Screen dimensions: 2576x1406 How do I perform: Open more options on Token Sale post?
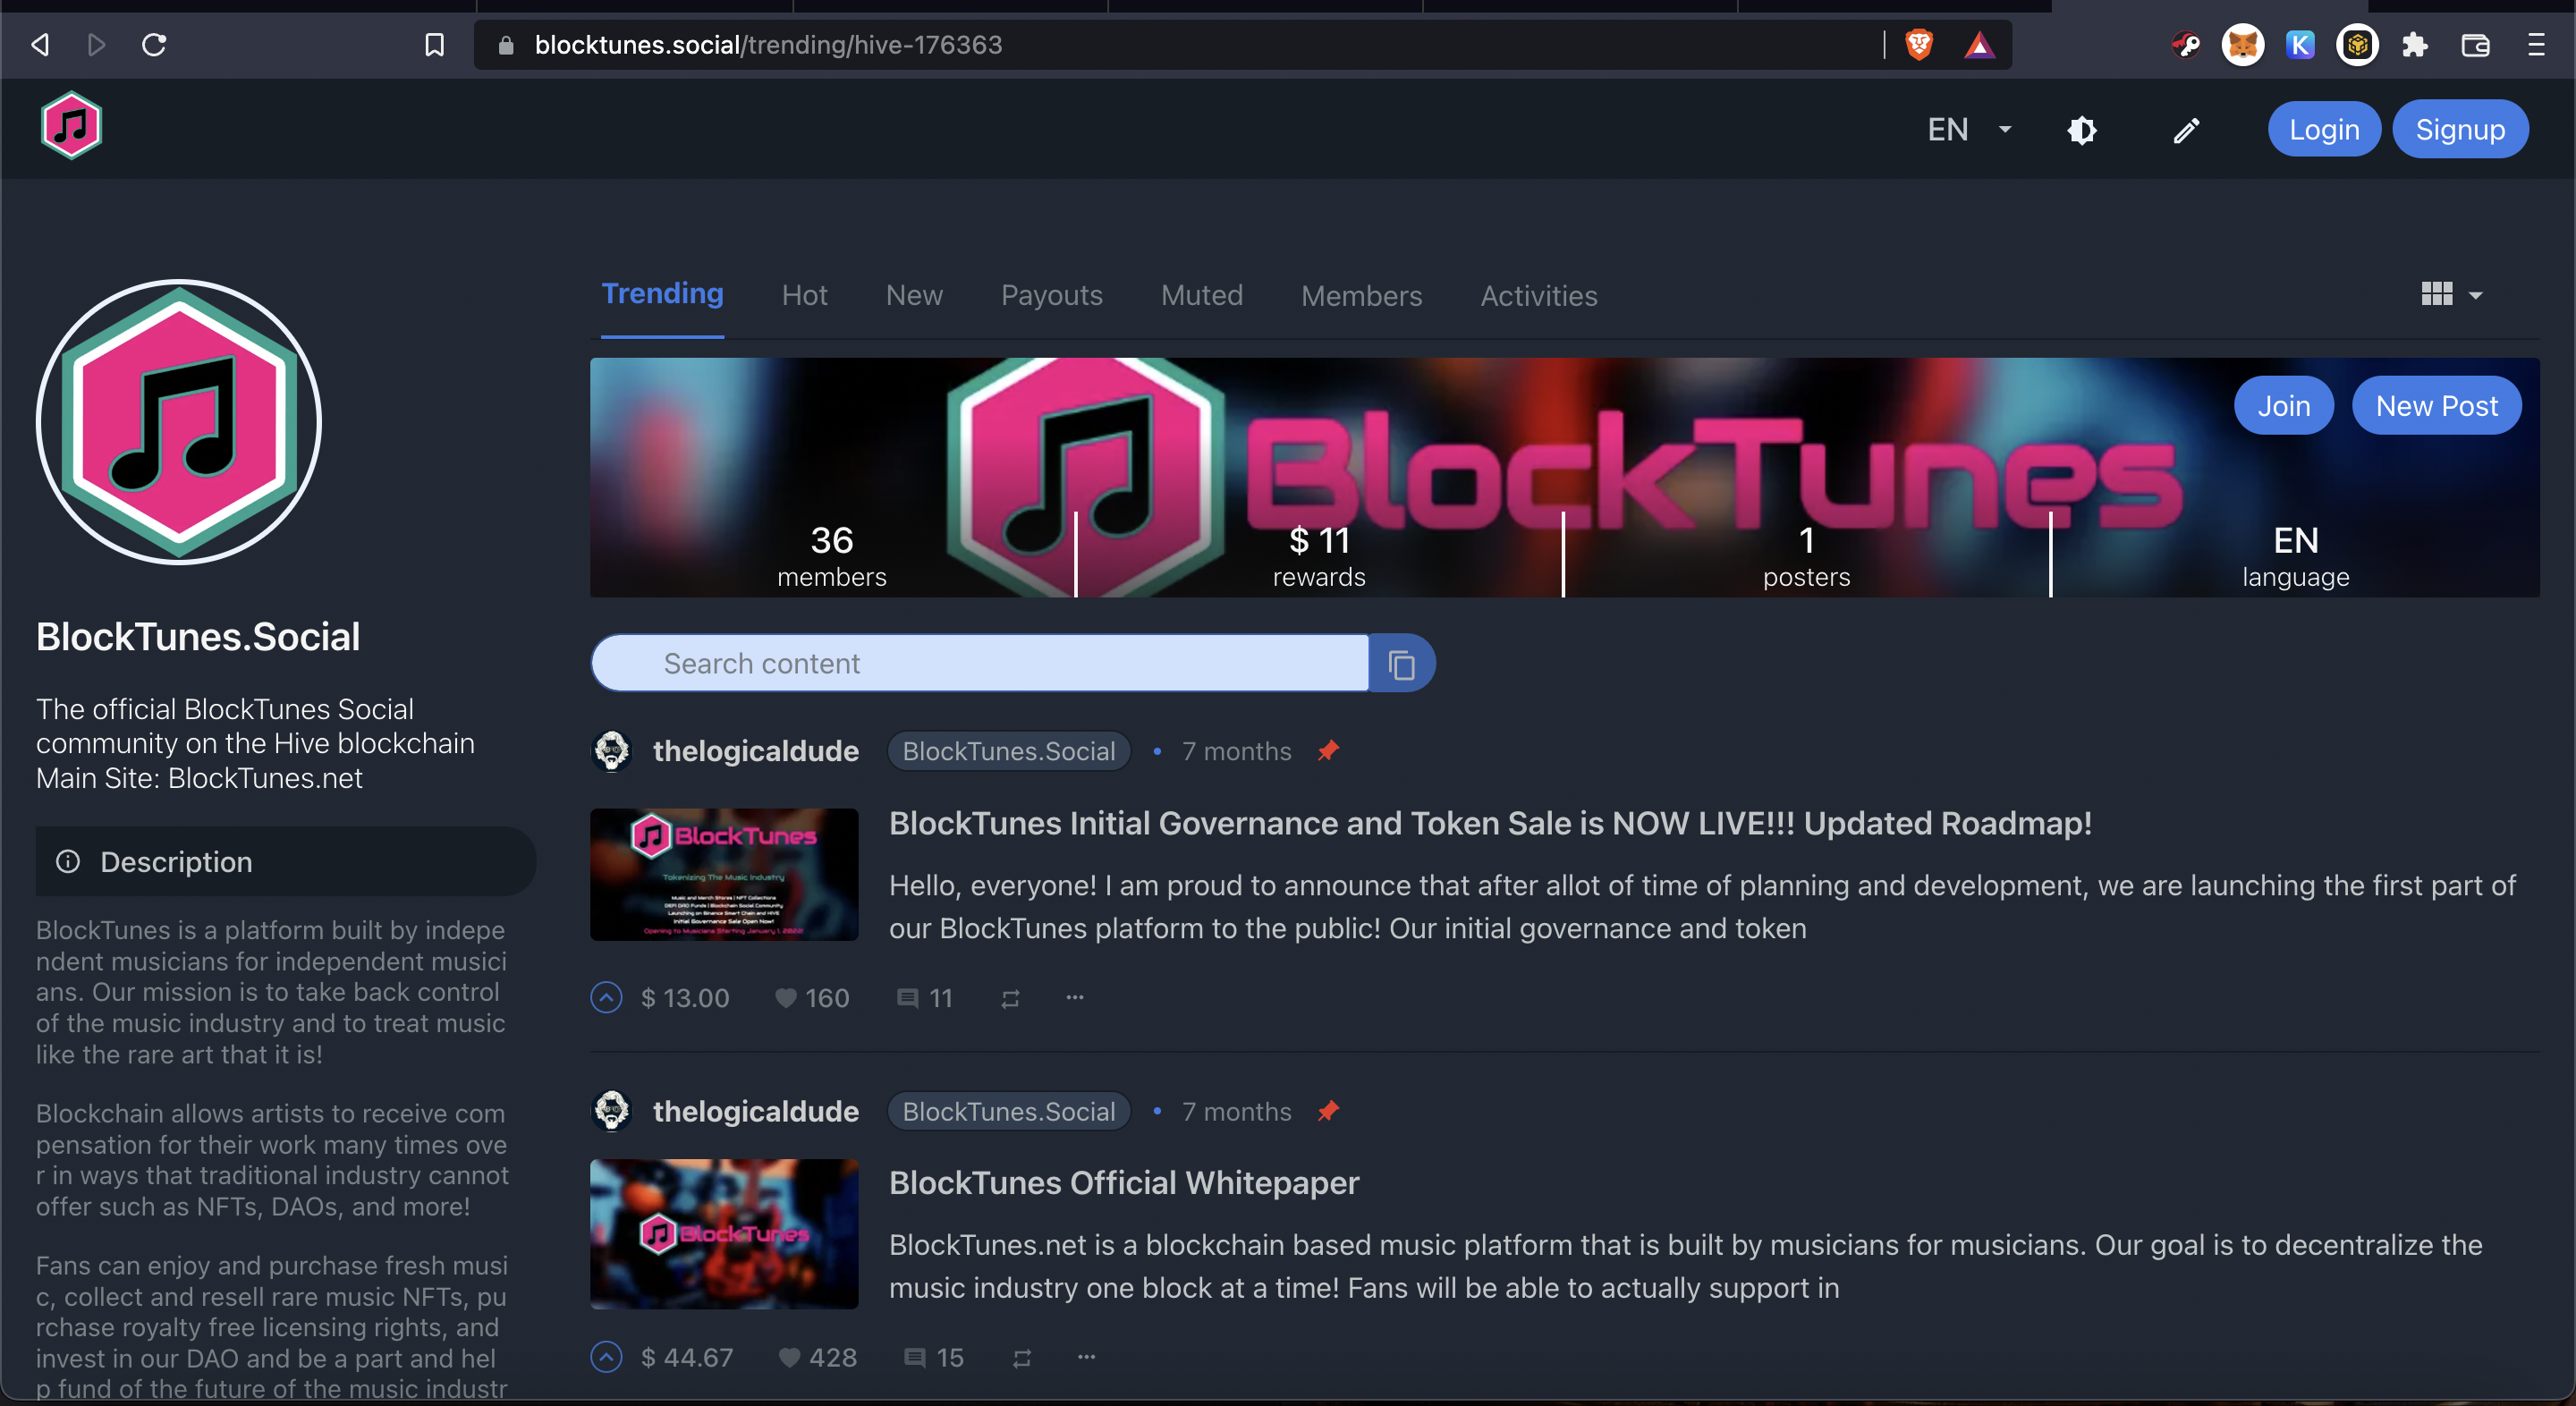click(1075, 997)
